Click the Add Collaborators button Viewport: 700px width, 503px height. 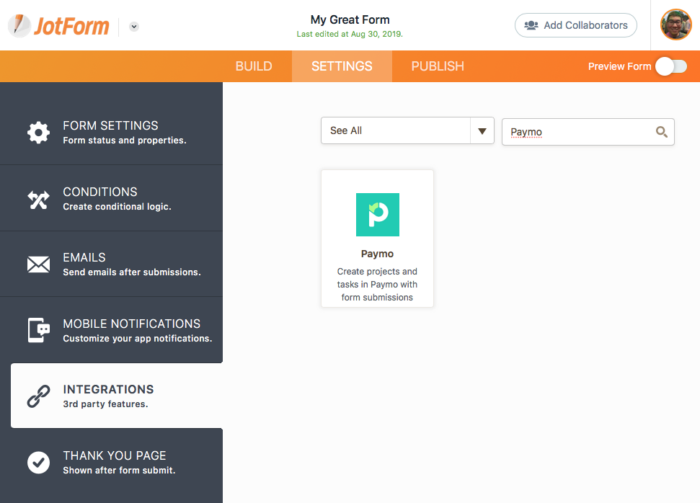pos(575,25)
